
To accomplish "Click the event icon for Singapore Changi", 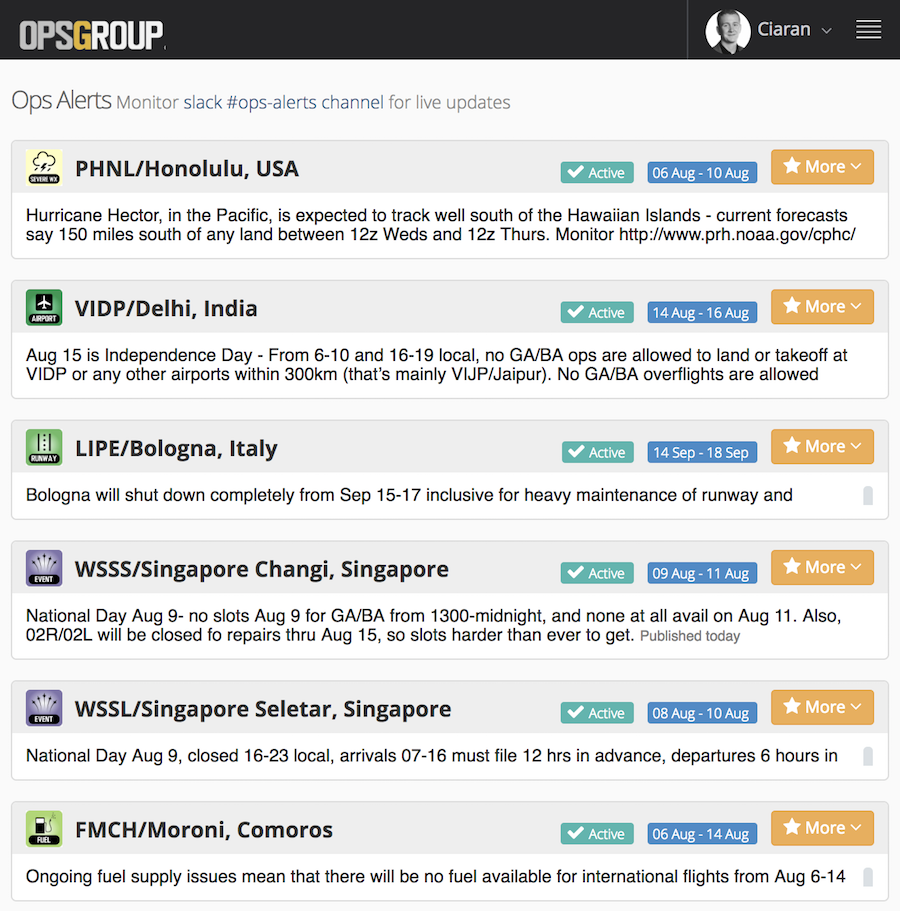I will coord(44,569).
